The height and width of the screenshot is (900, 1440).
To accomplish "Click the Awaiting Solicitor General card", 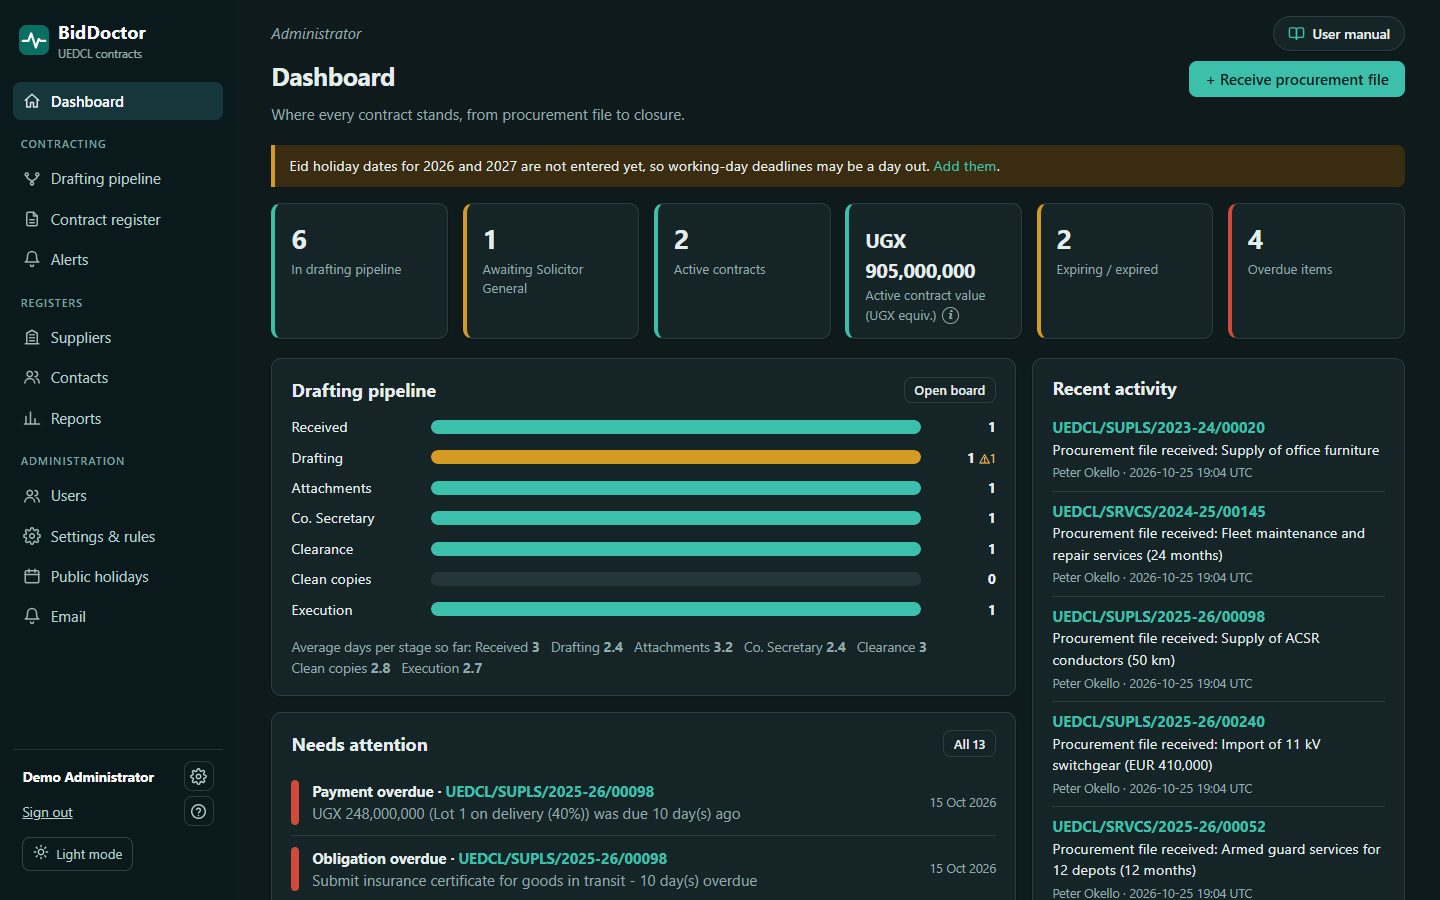I will [x=551, y=271].
